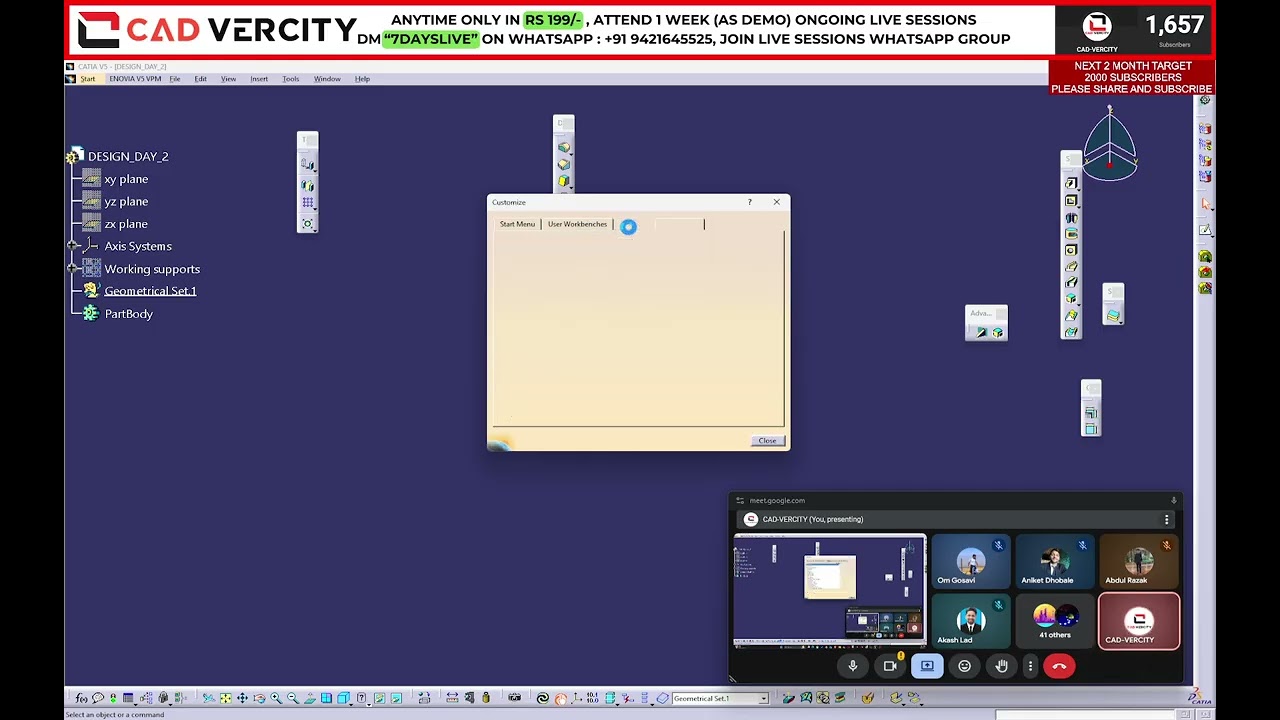The image size is (1280, 720).
Task: Click the Update All spiral icon
Action: 543,698
